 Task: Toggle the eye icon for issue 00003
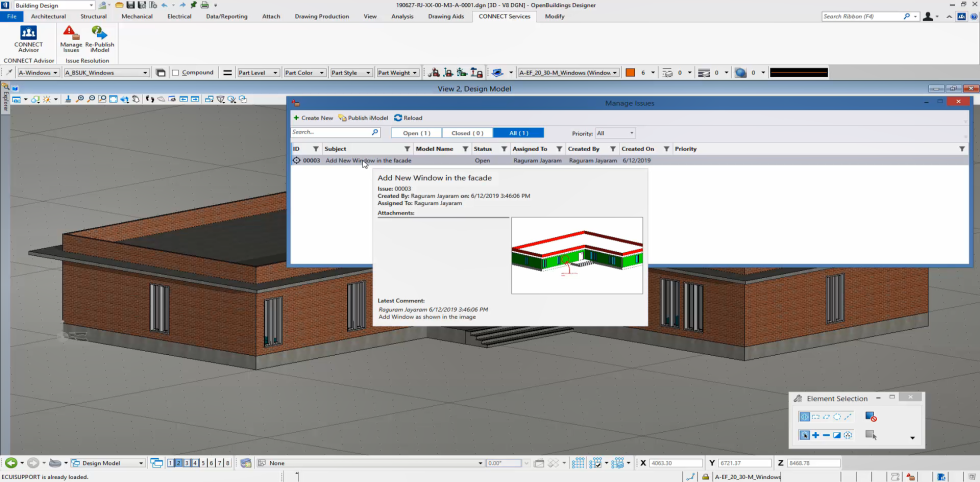pyautogui.click(x=297, y=161)
